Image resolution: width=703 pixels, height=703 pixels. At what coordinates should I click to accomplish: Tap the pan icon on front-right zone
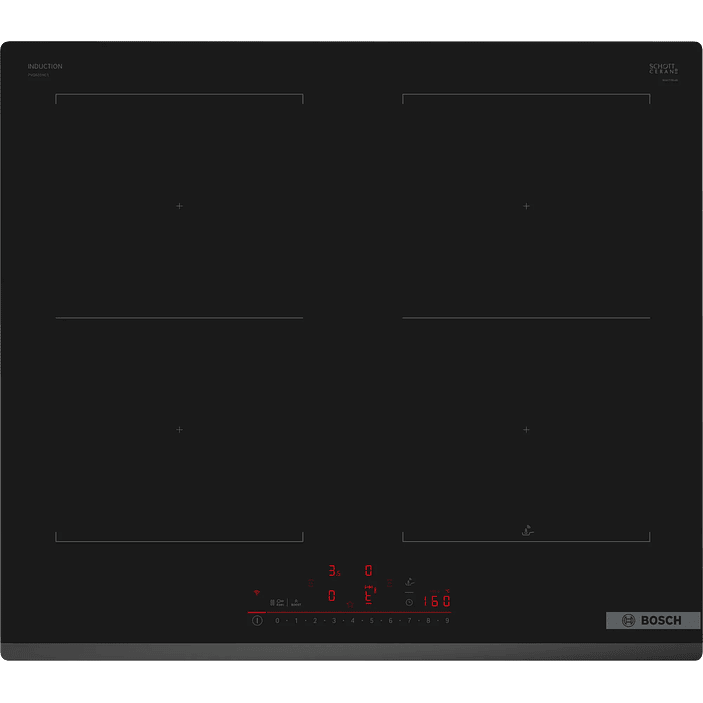coord(527,530)
